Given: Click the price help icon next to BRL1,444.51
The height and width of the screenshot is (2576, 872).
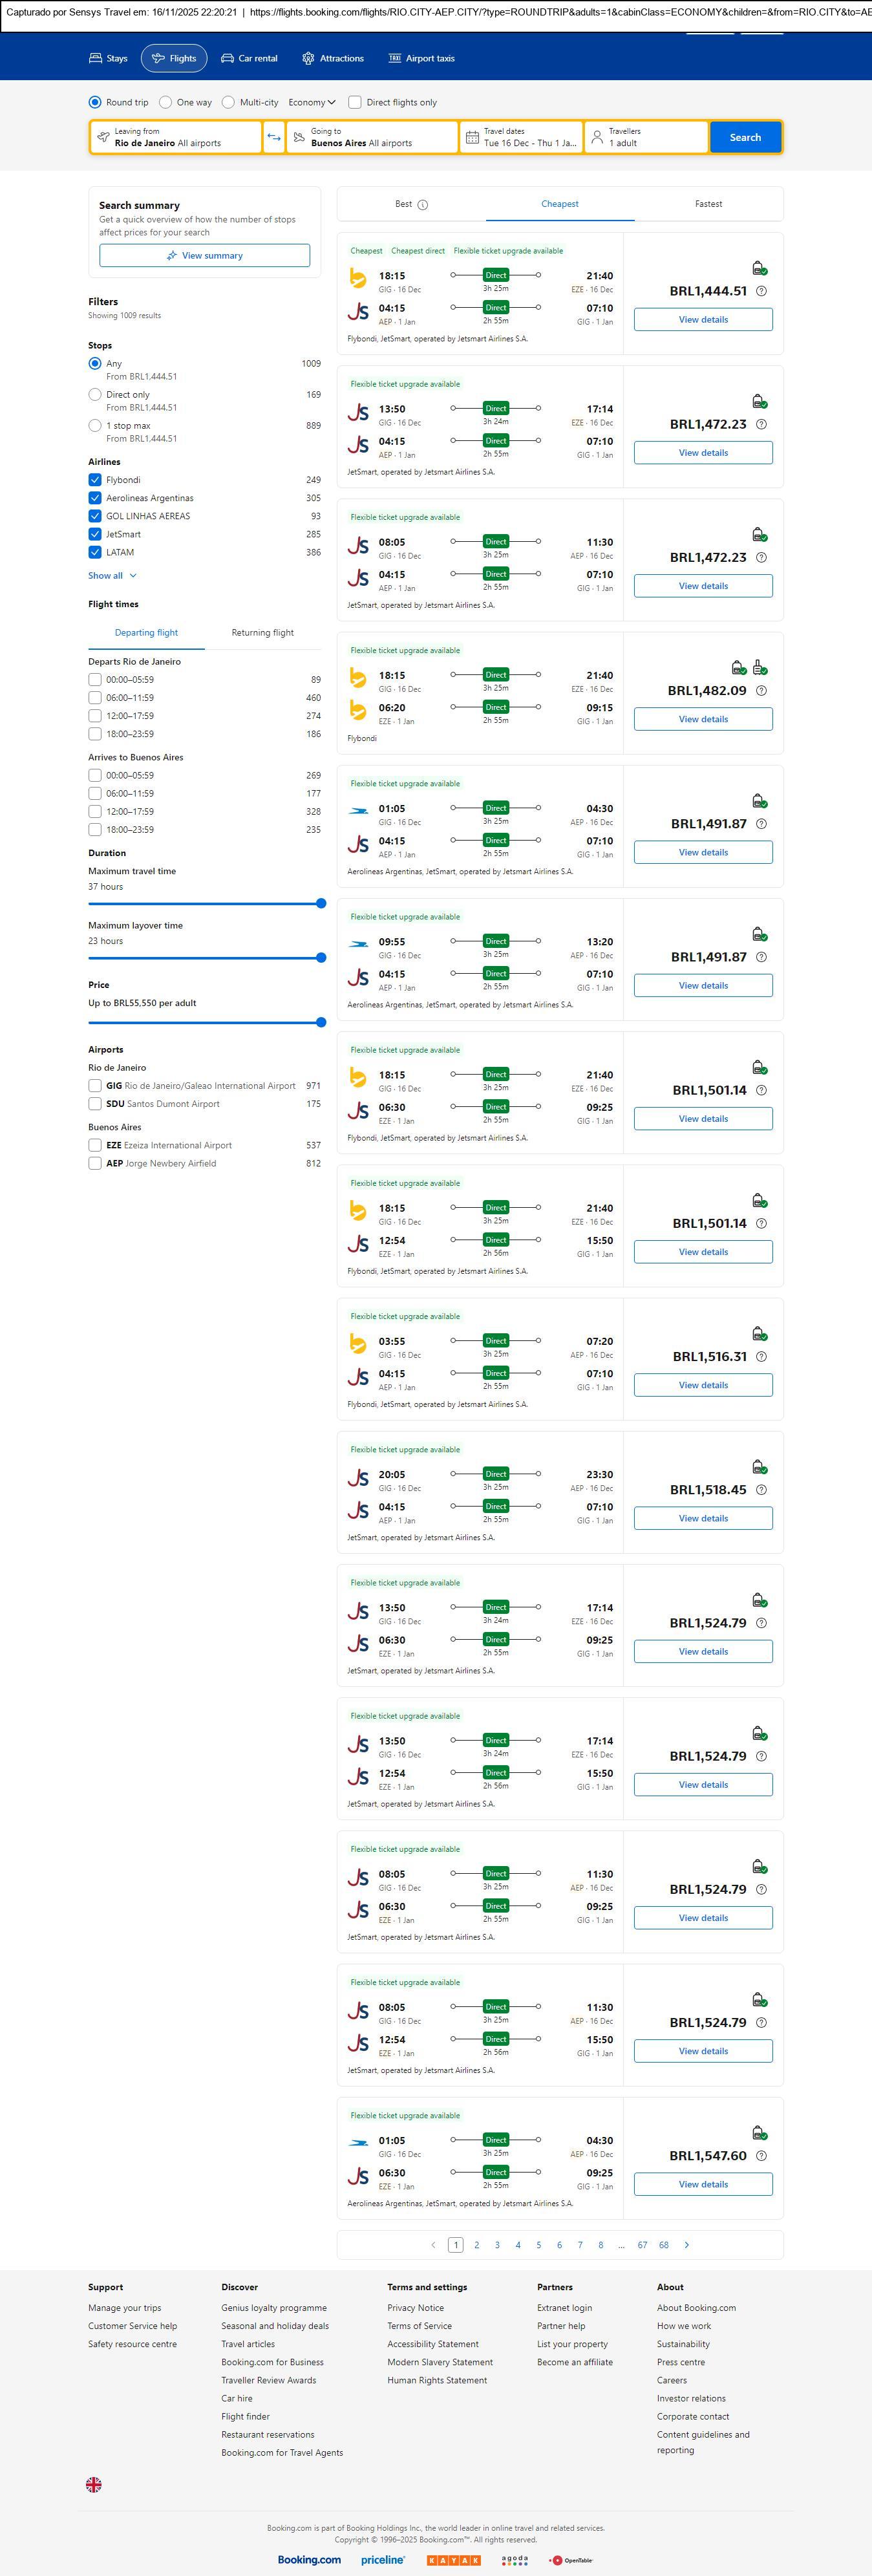Looking at the screenshot, I should (x=761, y=291).
